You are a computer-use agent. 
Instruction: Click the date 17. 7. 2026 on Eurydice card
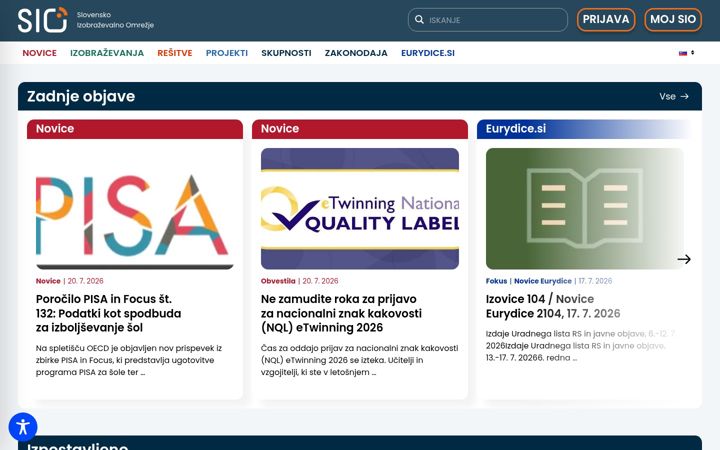(x=595, y=281)
